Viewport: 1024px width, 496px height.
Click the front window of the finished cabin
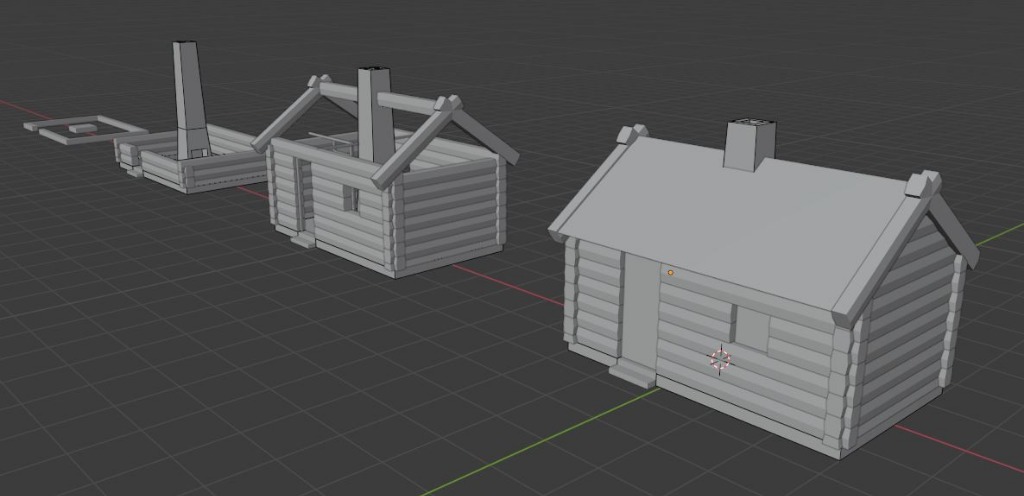[751, 329]
